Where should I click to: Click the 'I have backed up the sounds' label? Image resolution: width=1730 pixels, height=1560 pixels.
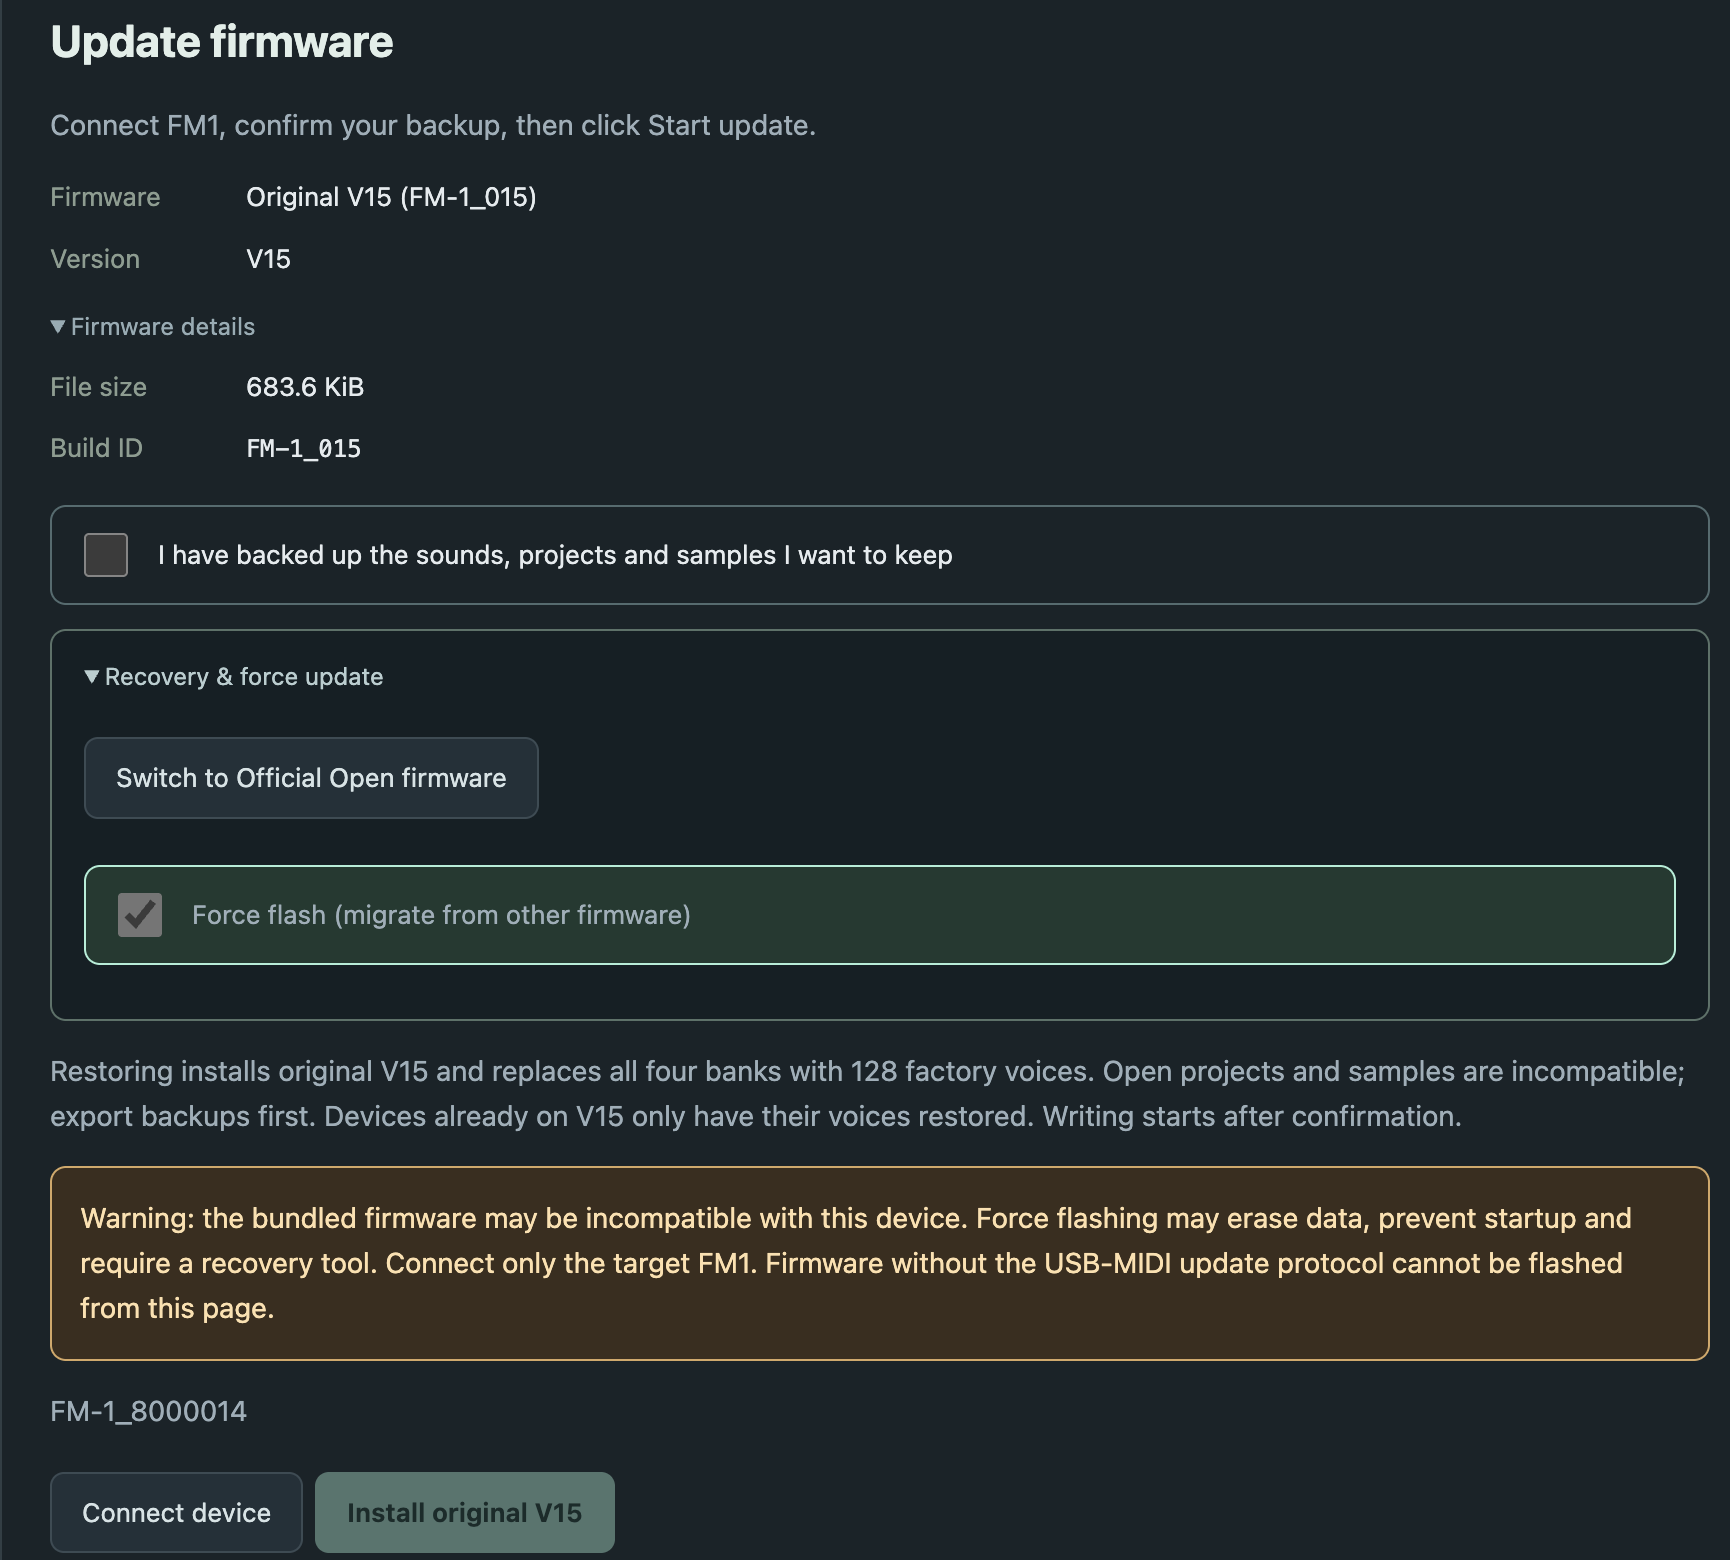tap(555, 555)
